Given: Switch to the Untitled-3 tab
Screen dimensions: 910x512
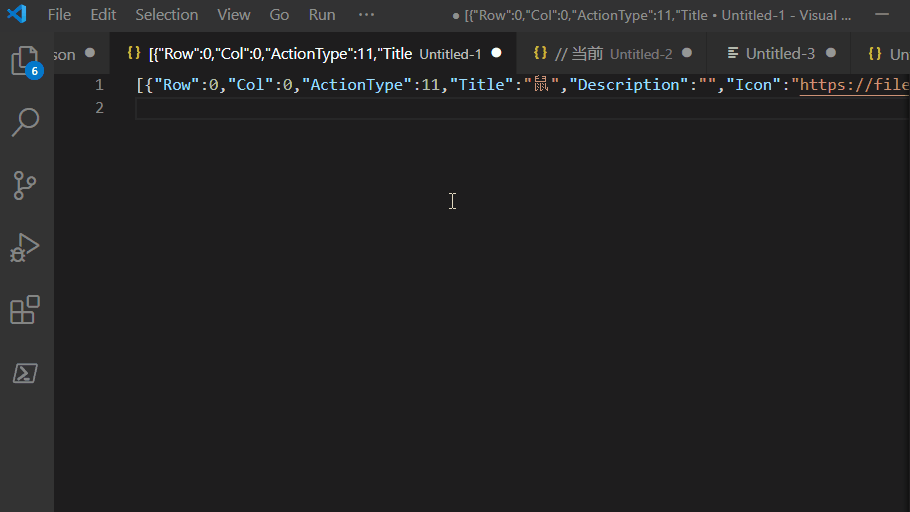Looking at the screenshot, I should tap(780, 53).
